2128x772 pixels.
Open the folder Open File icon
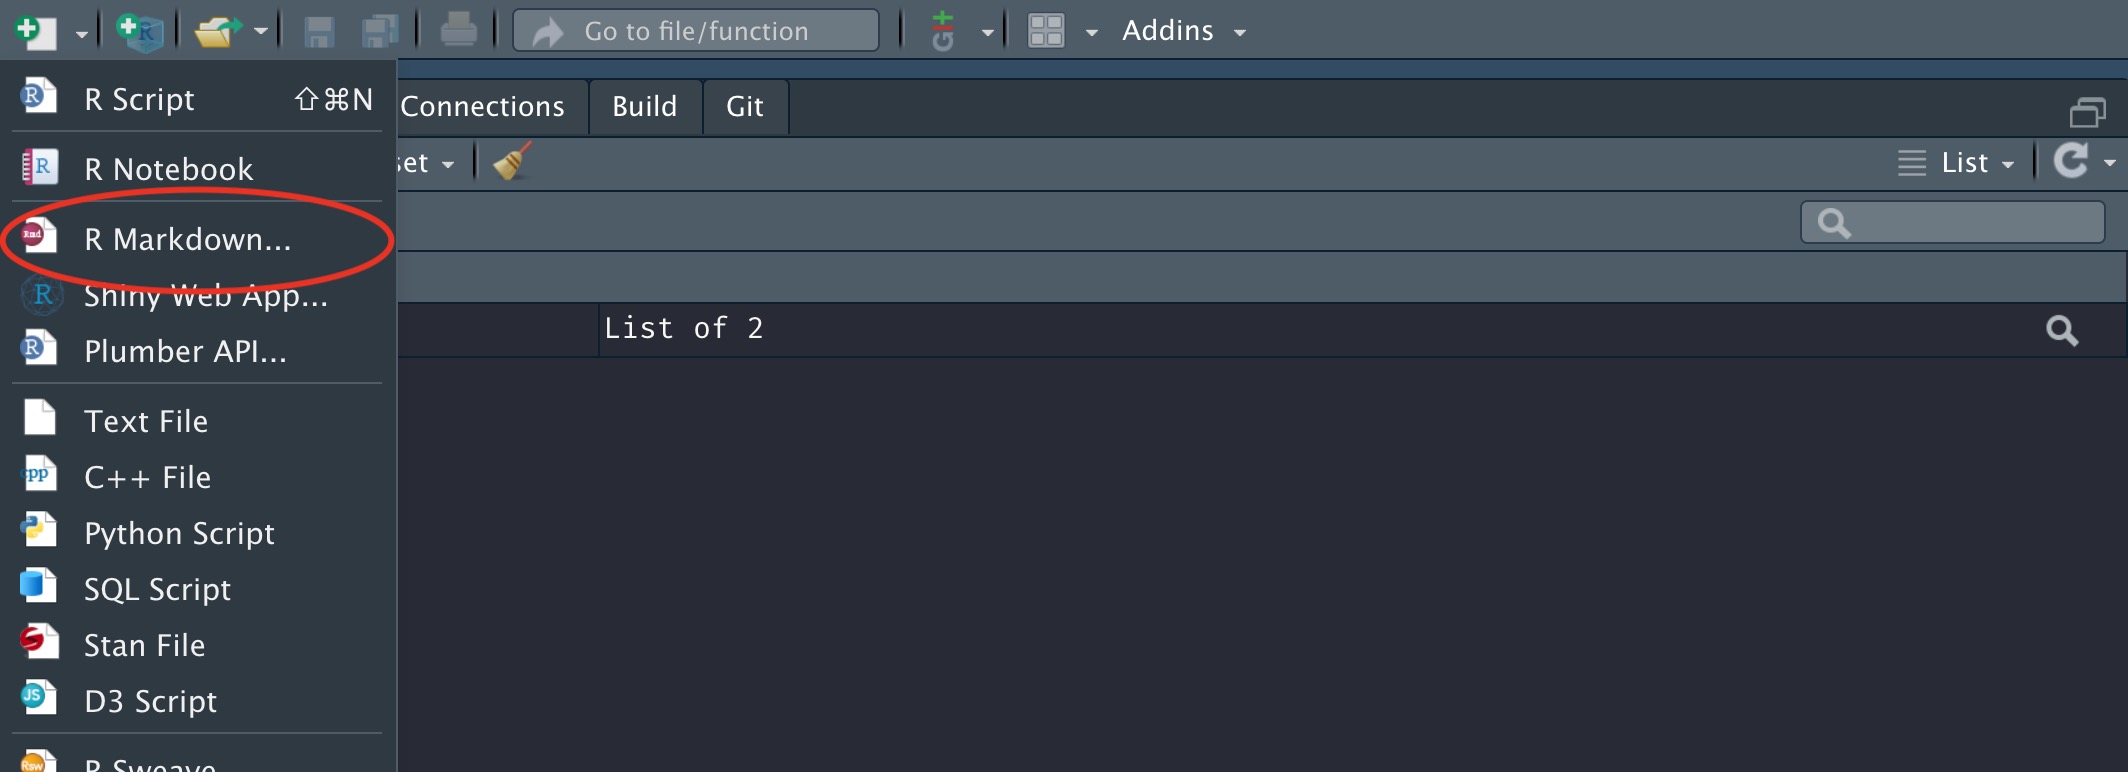pos(219,31)
